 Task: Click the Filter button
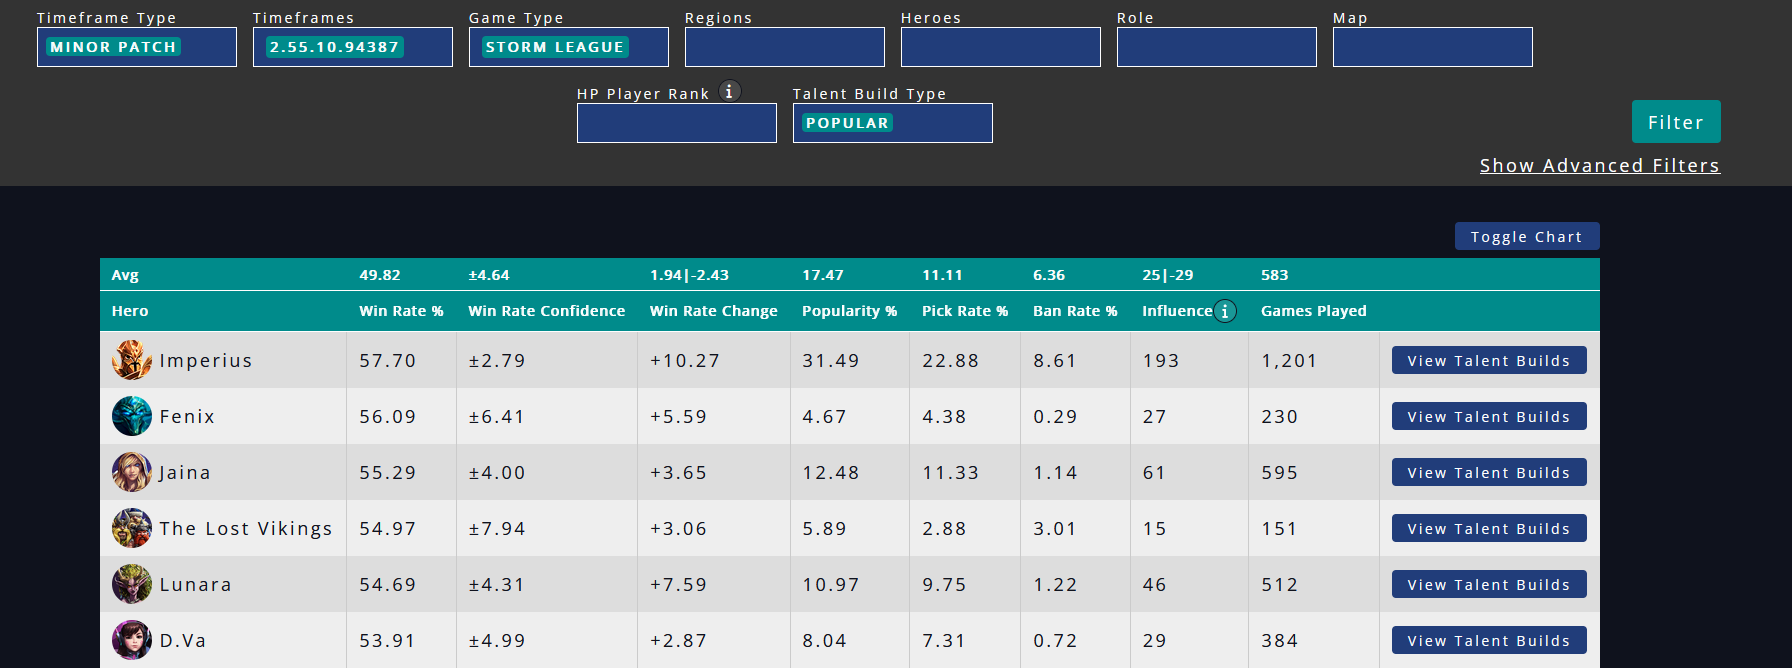(1676, 122)
